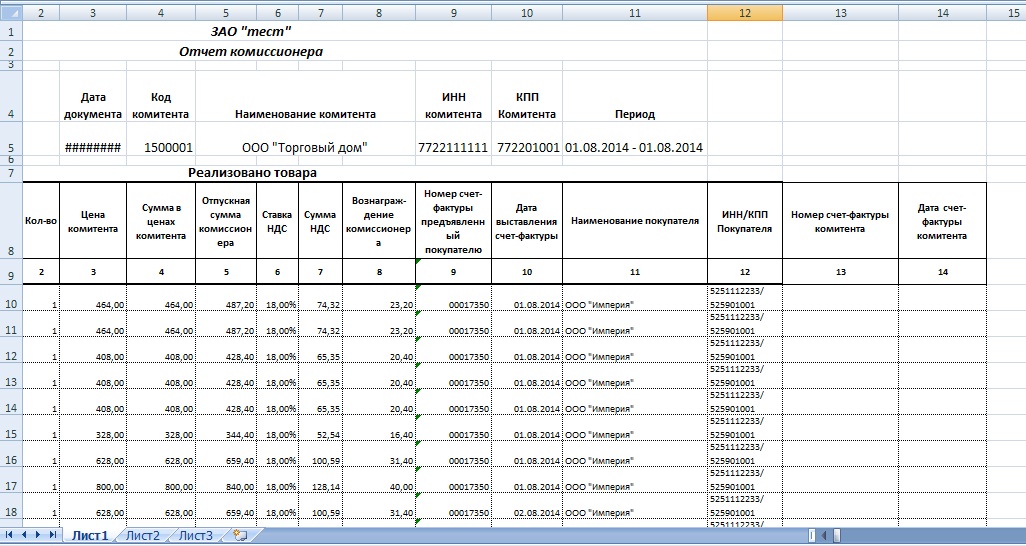This screenshot has width=1026, height=546.
Task: Switch to the Лист1 sheet tab
Action: tap(90, 536)
